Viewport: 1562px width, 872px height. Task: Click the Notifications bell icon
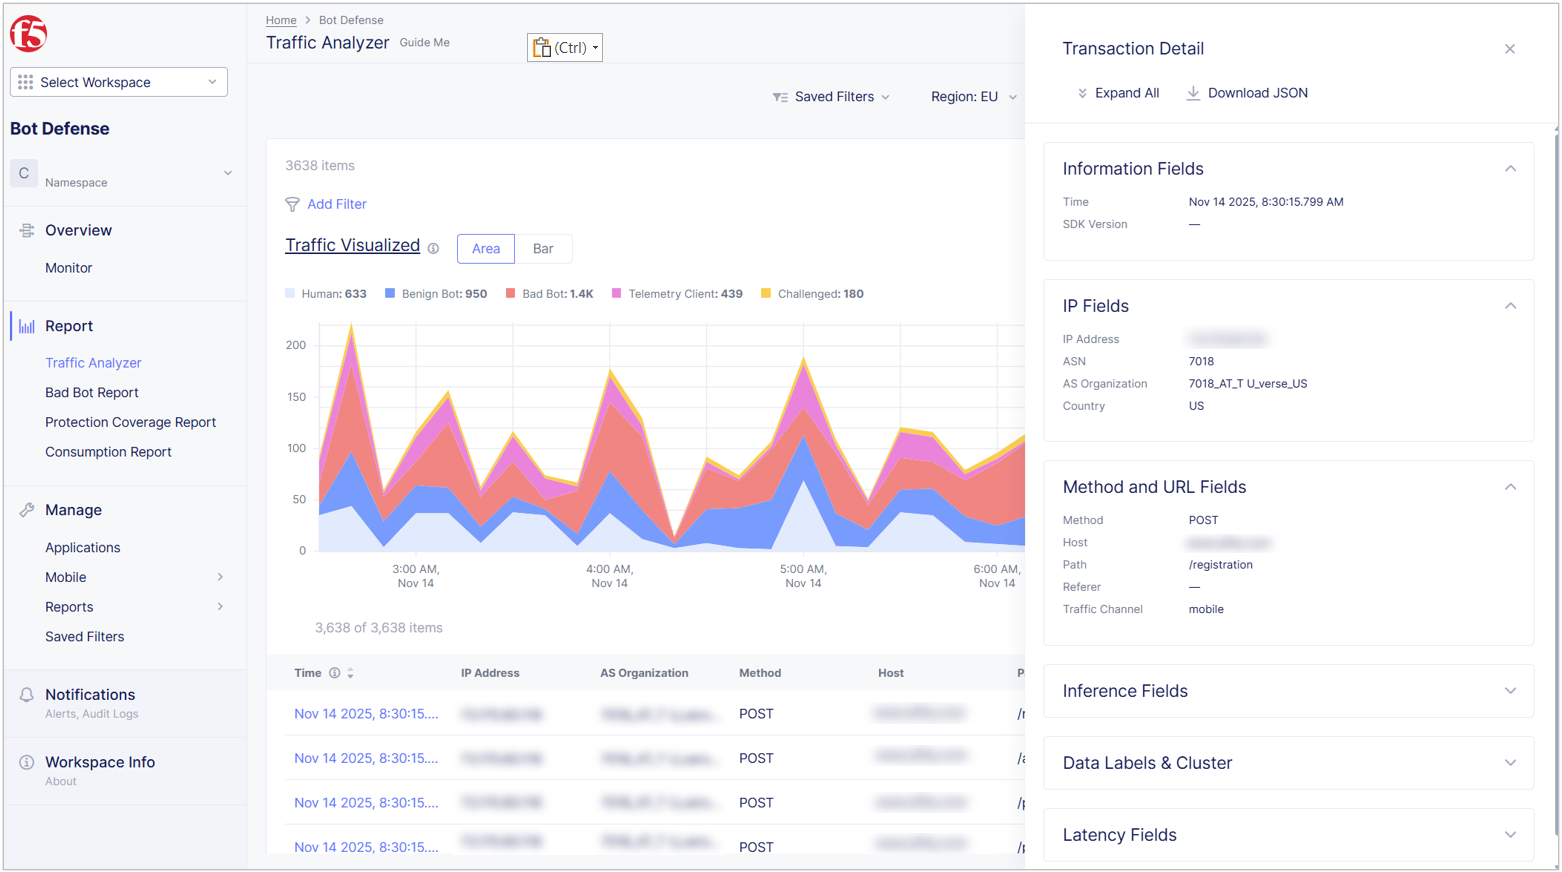point(27,695)
